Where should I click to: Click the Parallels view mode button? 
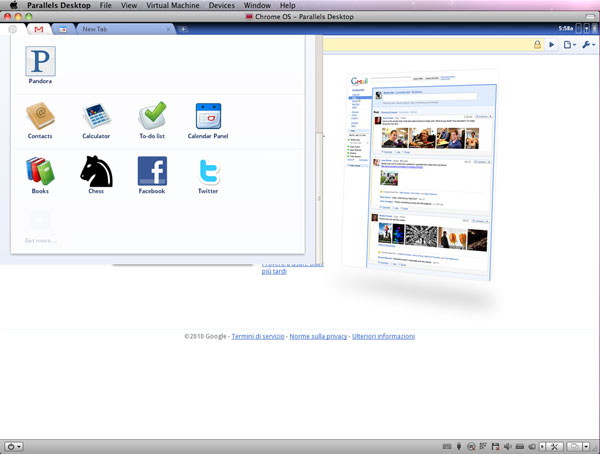coord(574,446)
